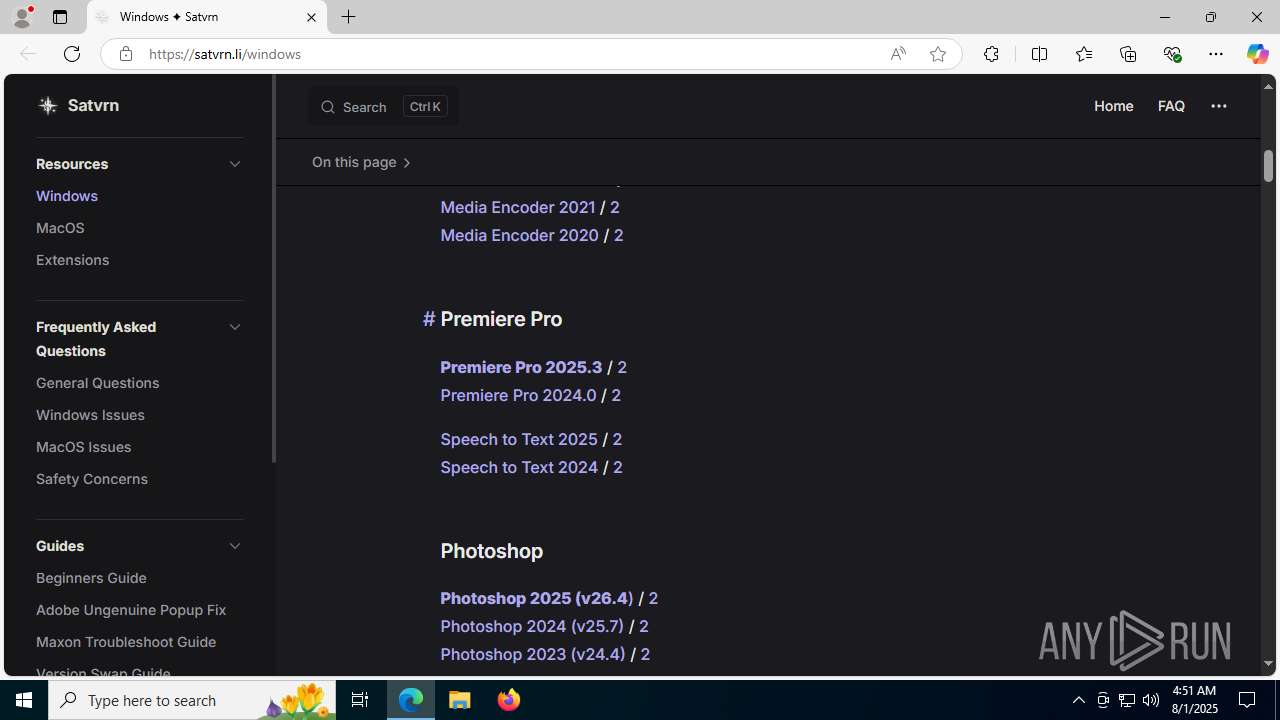Open the notification center icon

tap(1248, 700)
